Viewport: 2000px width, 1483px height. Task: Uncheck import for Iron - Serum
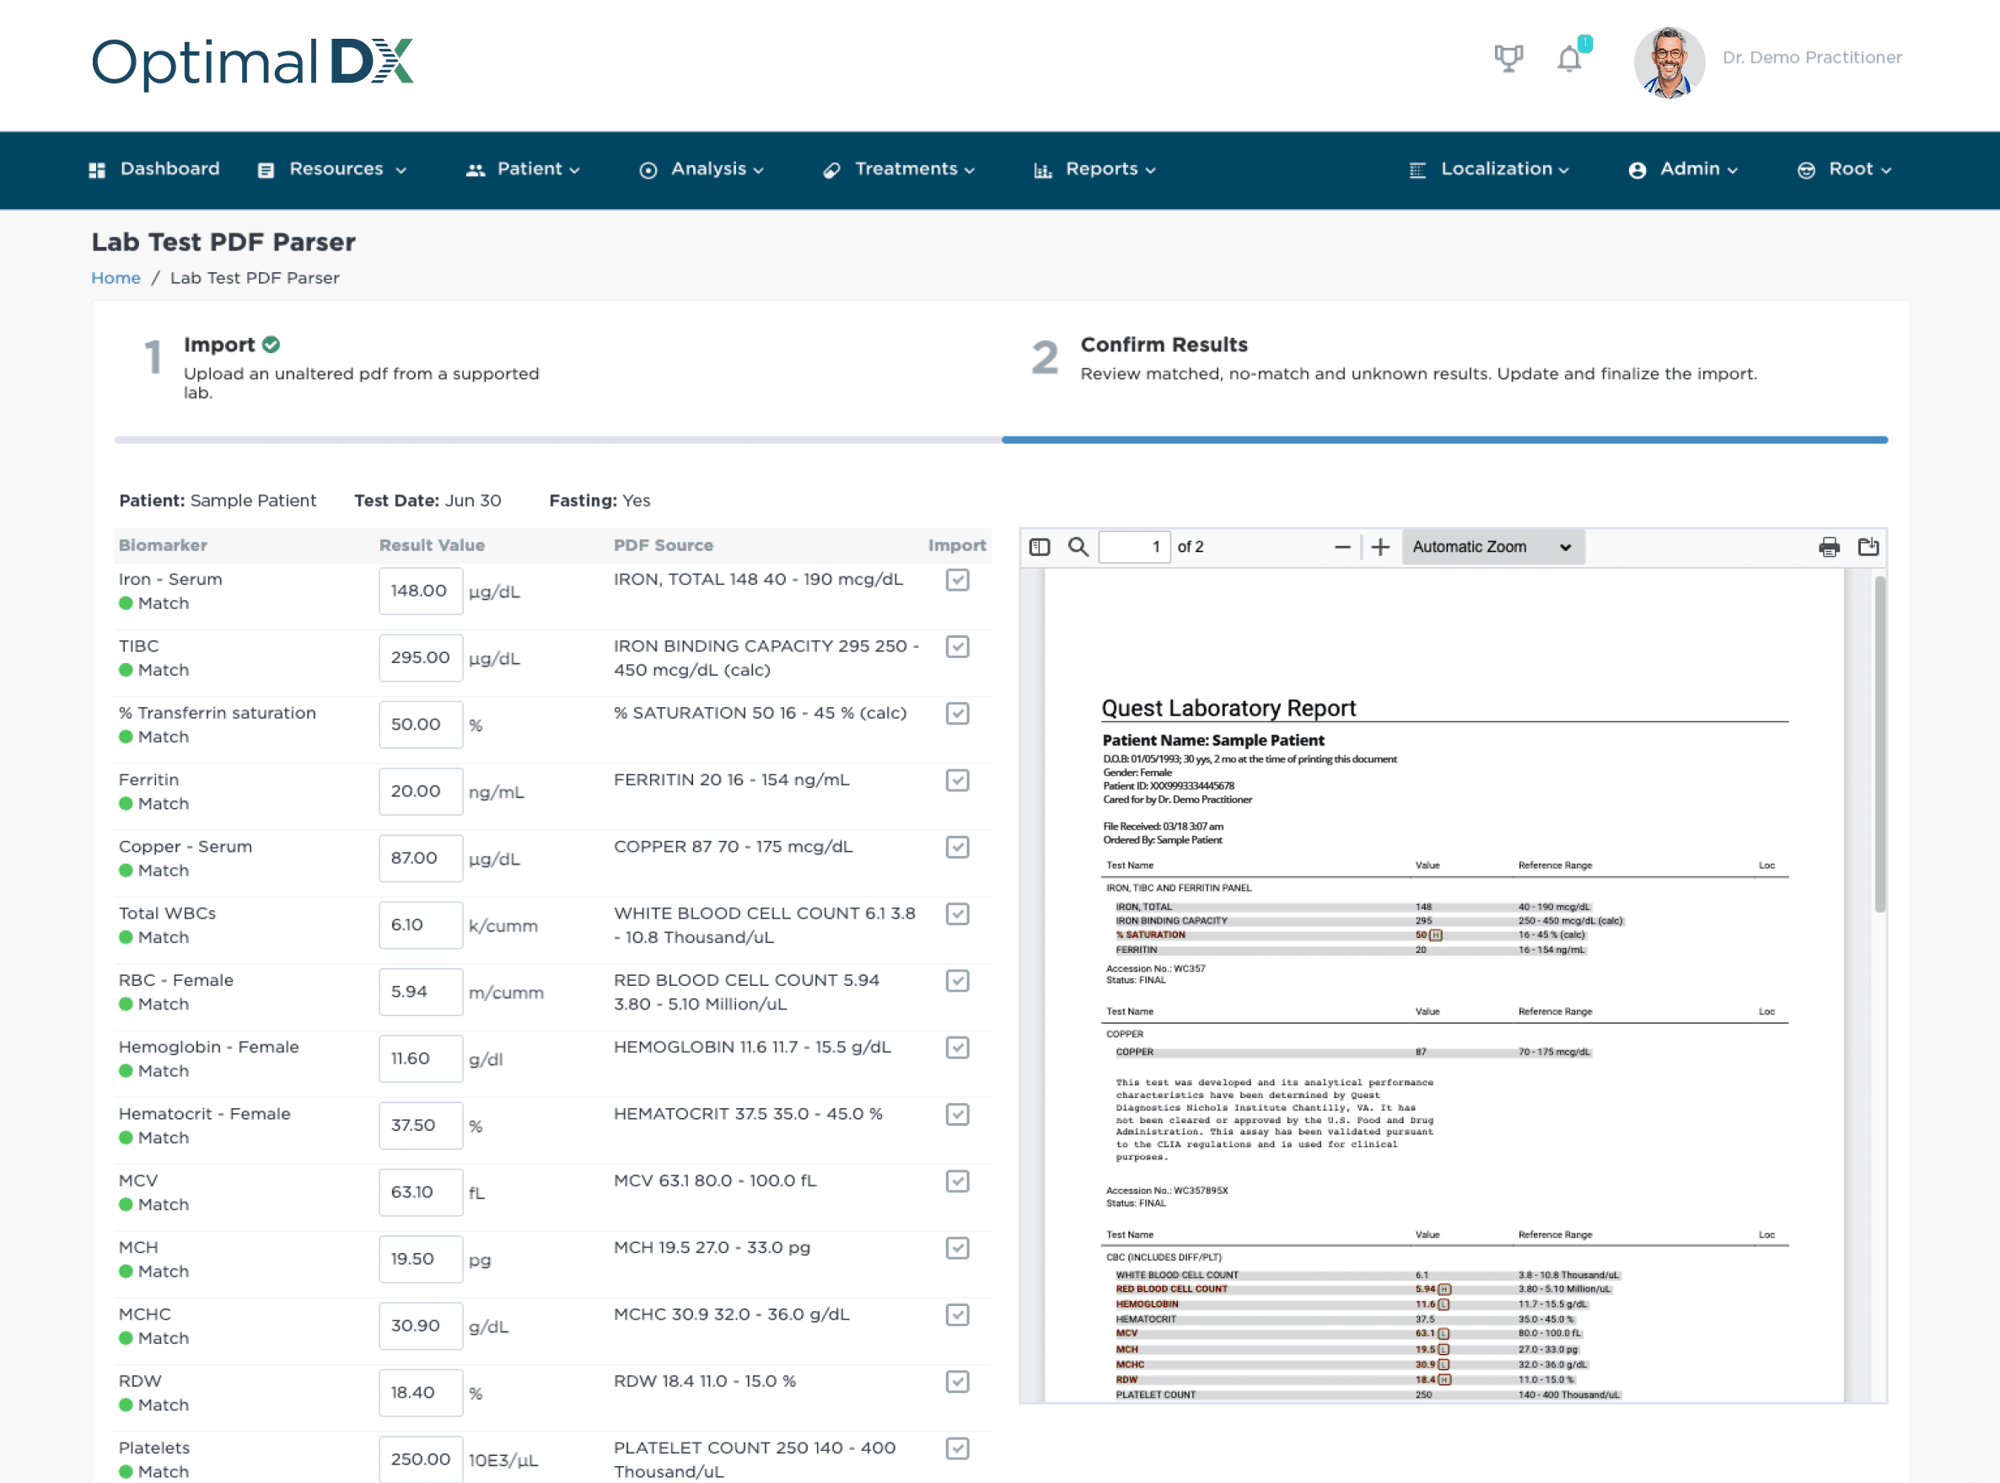(958, 580)
